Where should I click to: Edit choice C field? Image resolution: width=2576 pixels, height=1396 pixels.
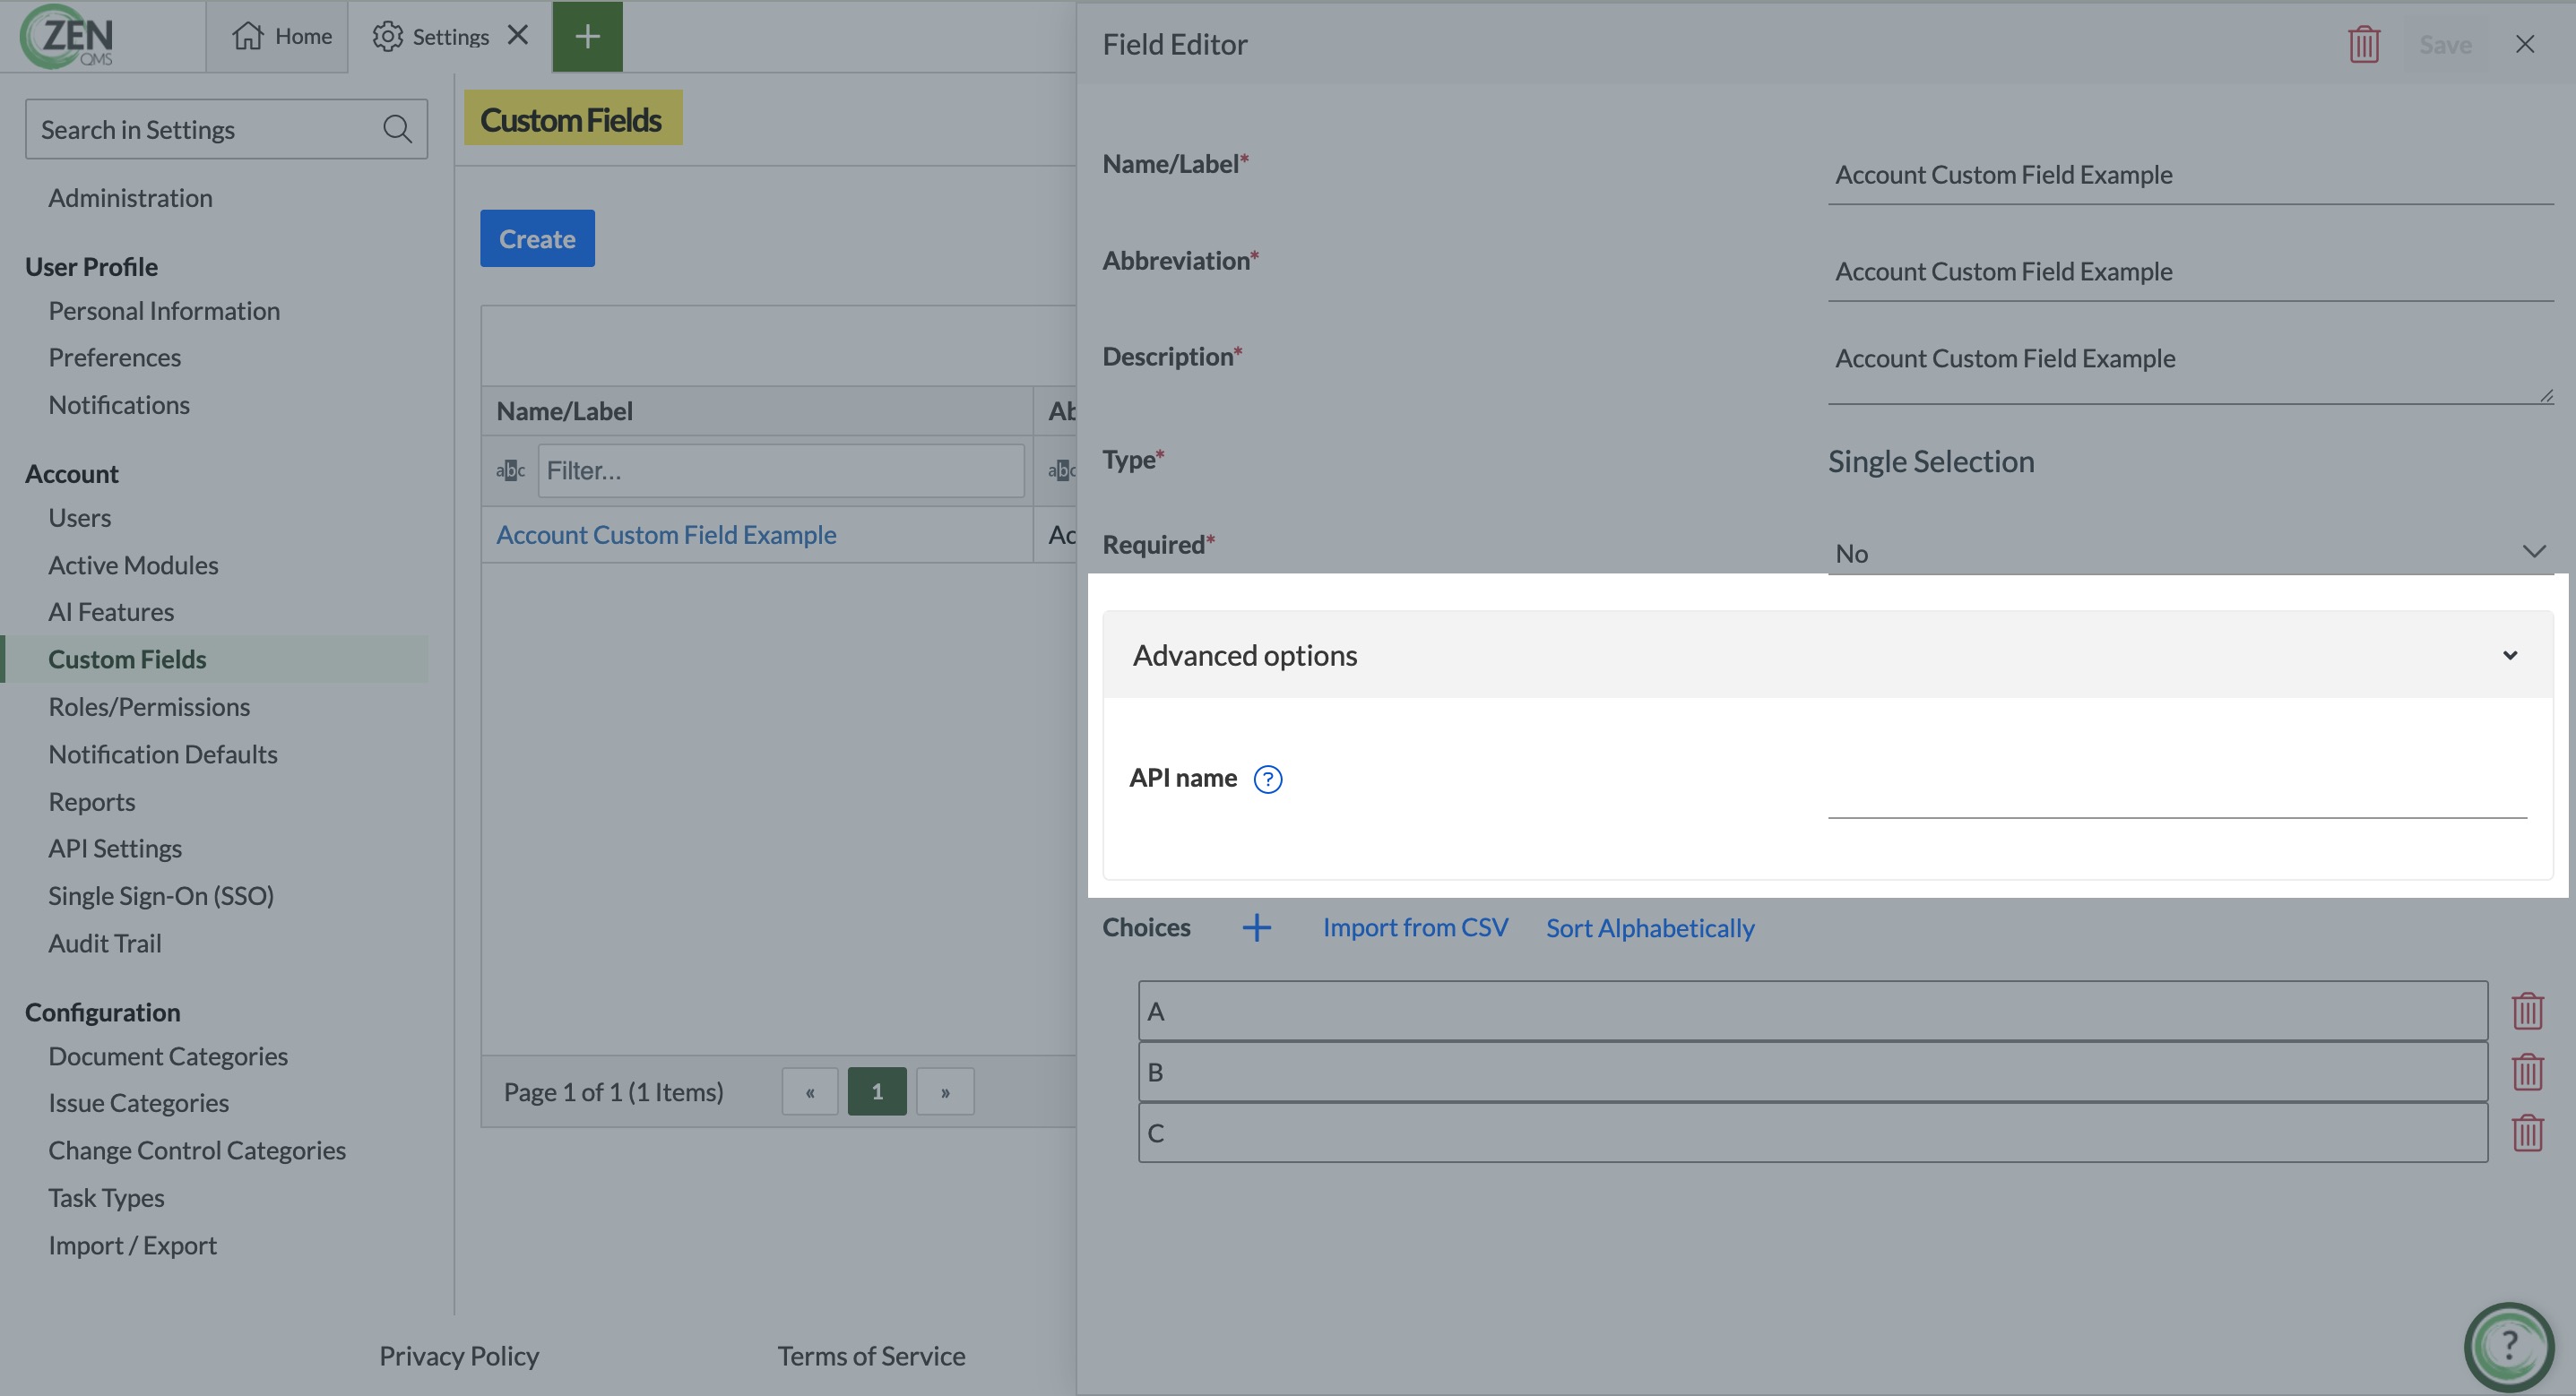pos(1813,1133)
